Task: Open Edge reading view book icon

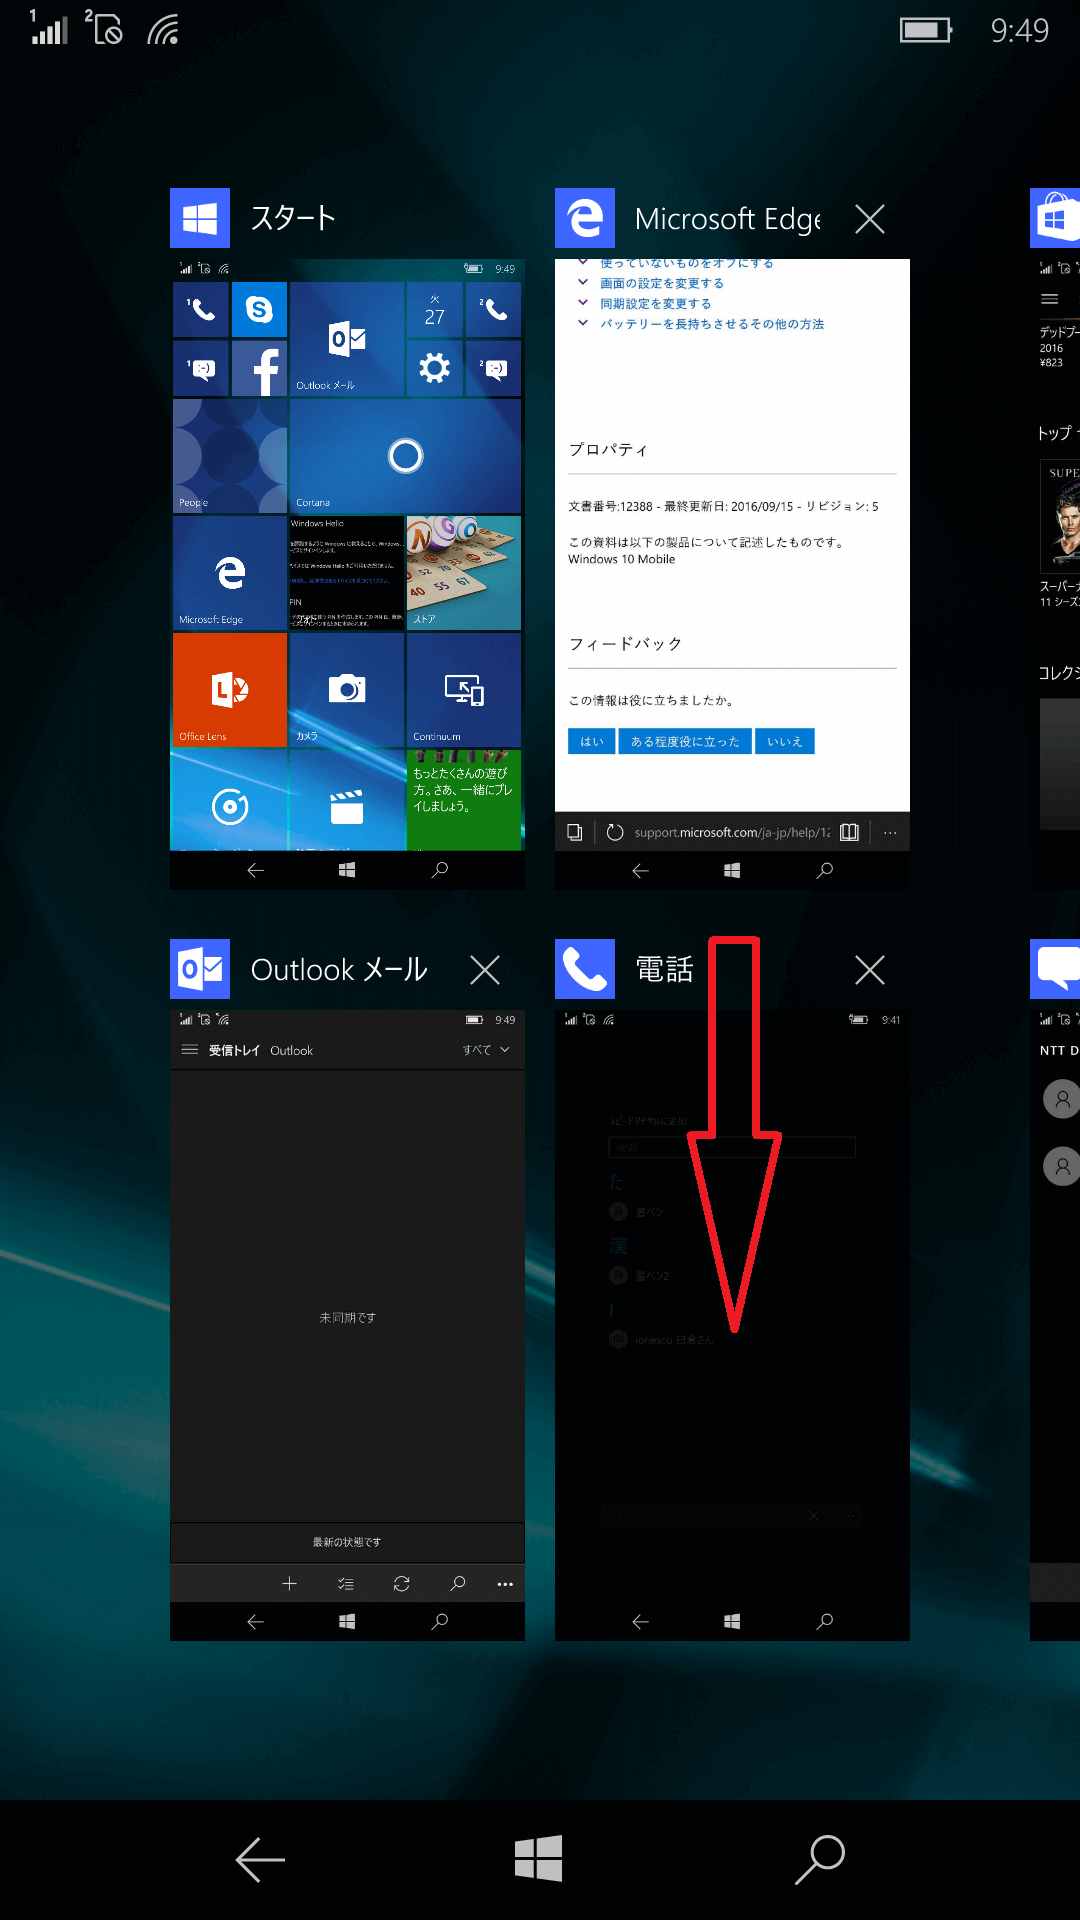Action: coord(849,832)
